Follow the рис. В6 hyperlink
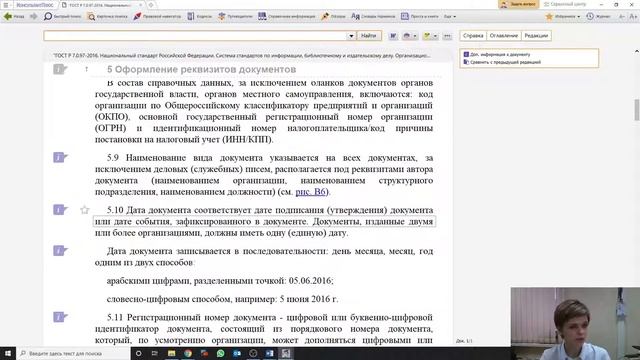Image resolution: width=640 pixels, height=360 pixels. pos(311,191)
